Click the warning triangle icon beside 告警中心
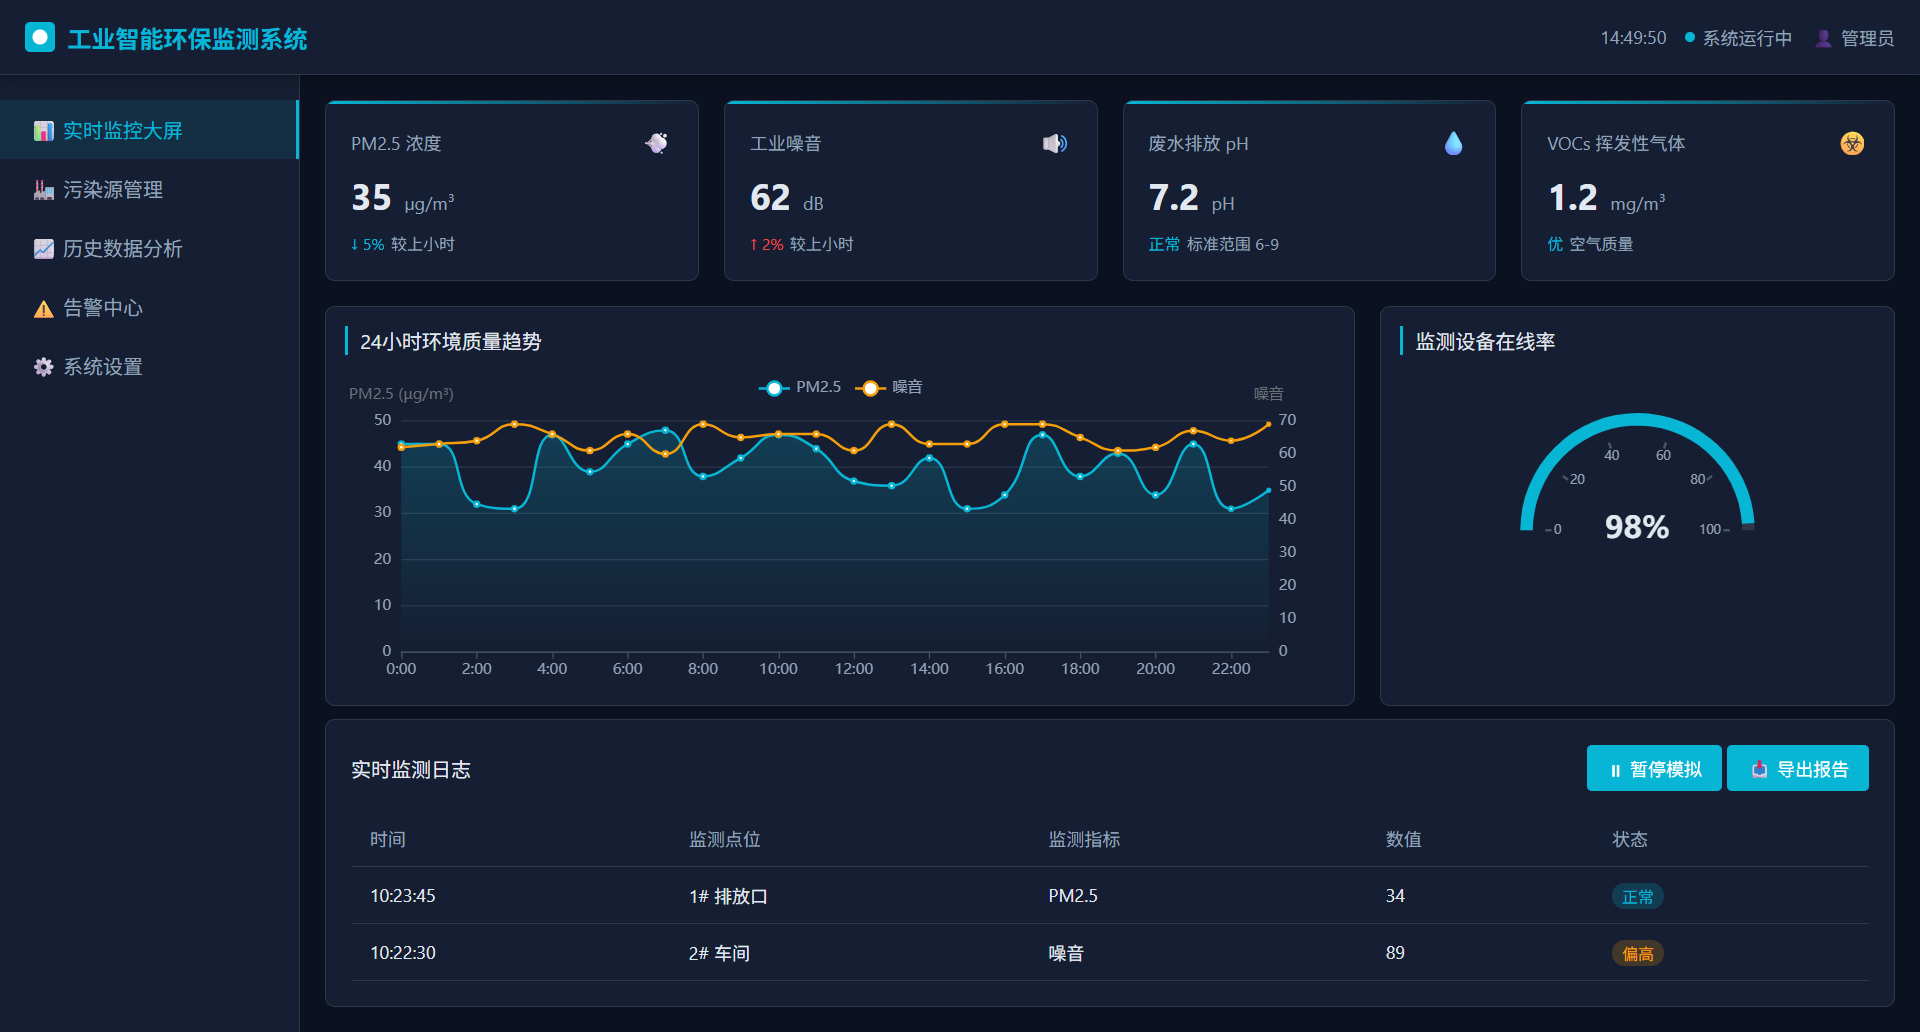The image size is (1920, 1032). pos(43,309)
